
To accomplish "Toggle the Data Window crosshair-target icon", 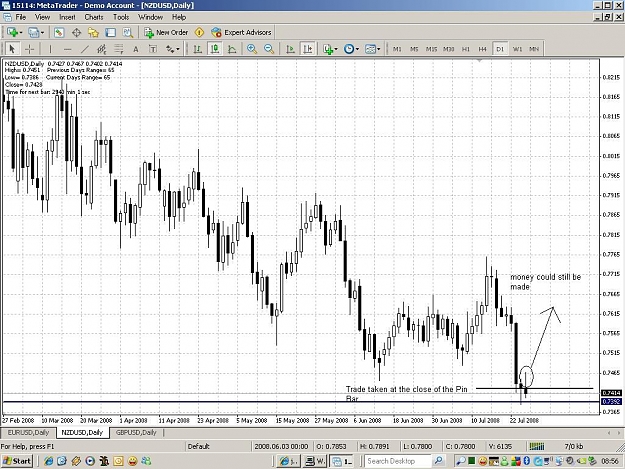I will tap(76, 33).
